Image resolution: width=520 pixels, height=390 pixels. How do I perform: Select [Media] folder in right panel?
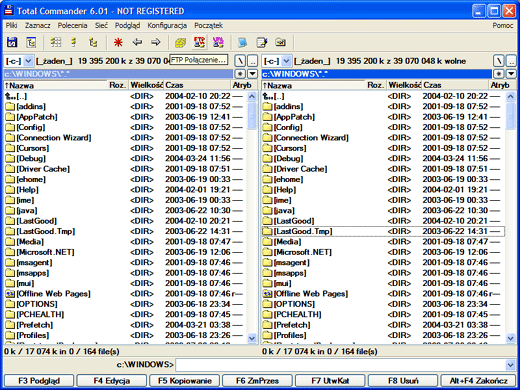(x=383, y=242)
